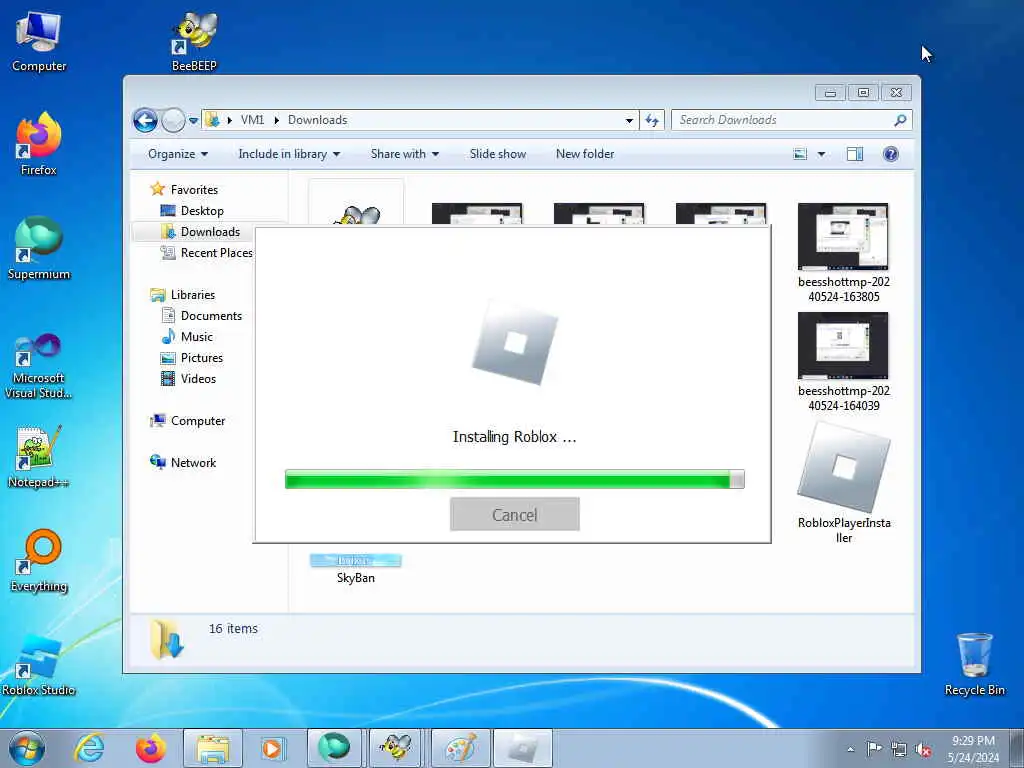Click the Action Center flag tray icon
Image resolution: width=1024 pixels, height=768 pixels.
(x=874, y=749)
